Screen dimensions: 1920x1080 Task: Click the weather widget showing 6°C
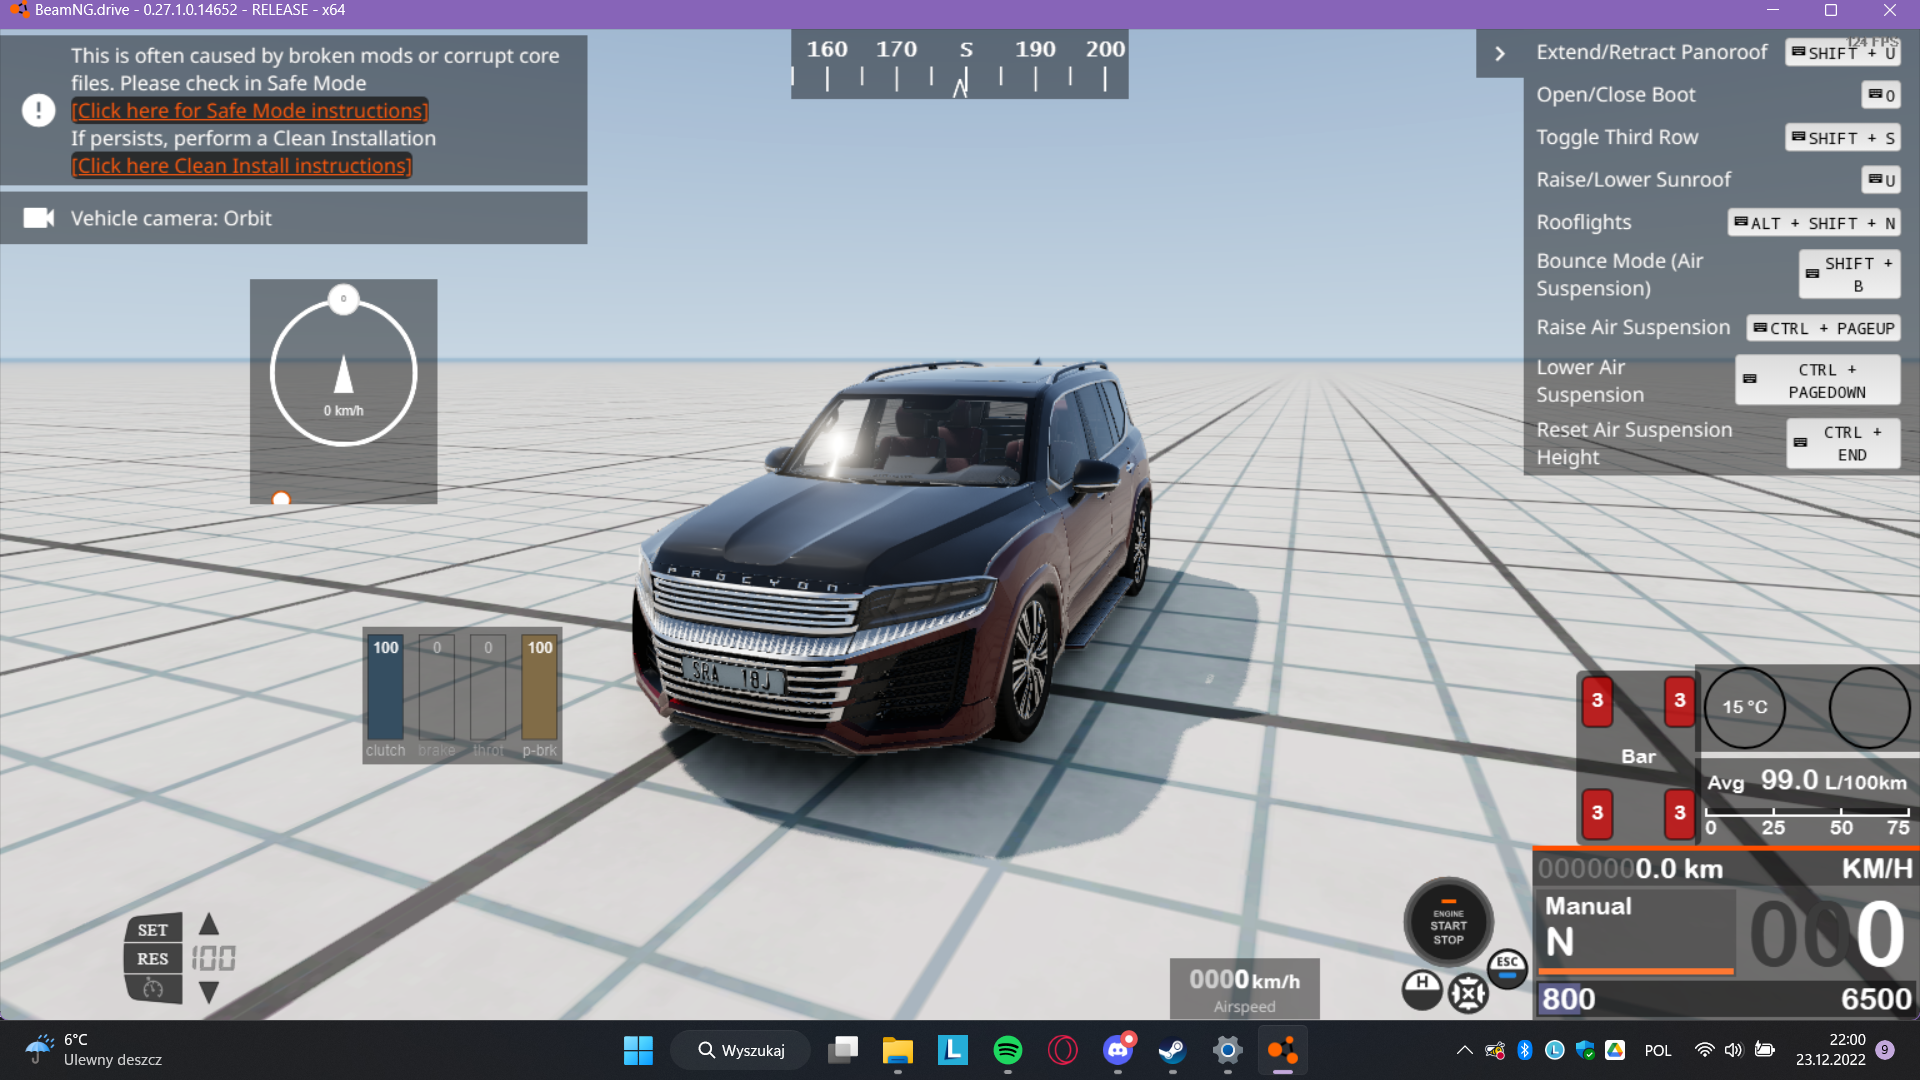click(93, 1050)
